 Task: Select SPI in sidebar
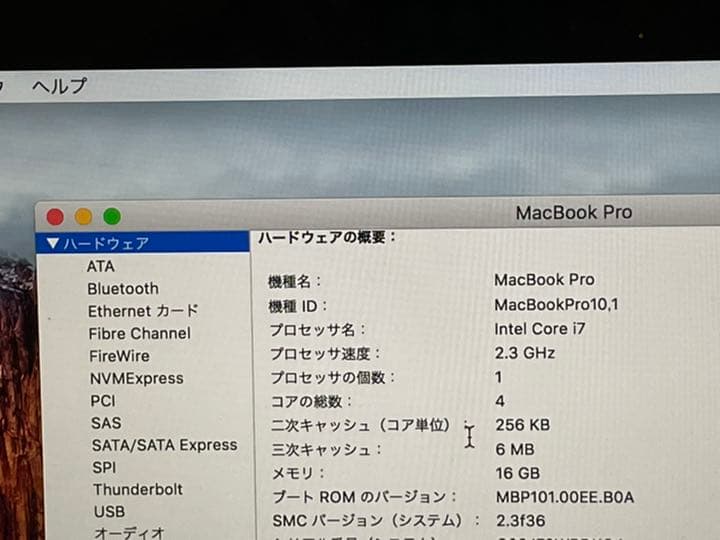104,467
